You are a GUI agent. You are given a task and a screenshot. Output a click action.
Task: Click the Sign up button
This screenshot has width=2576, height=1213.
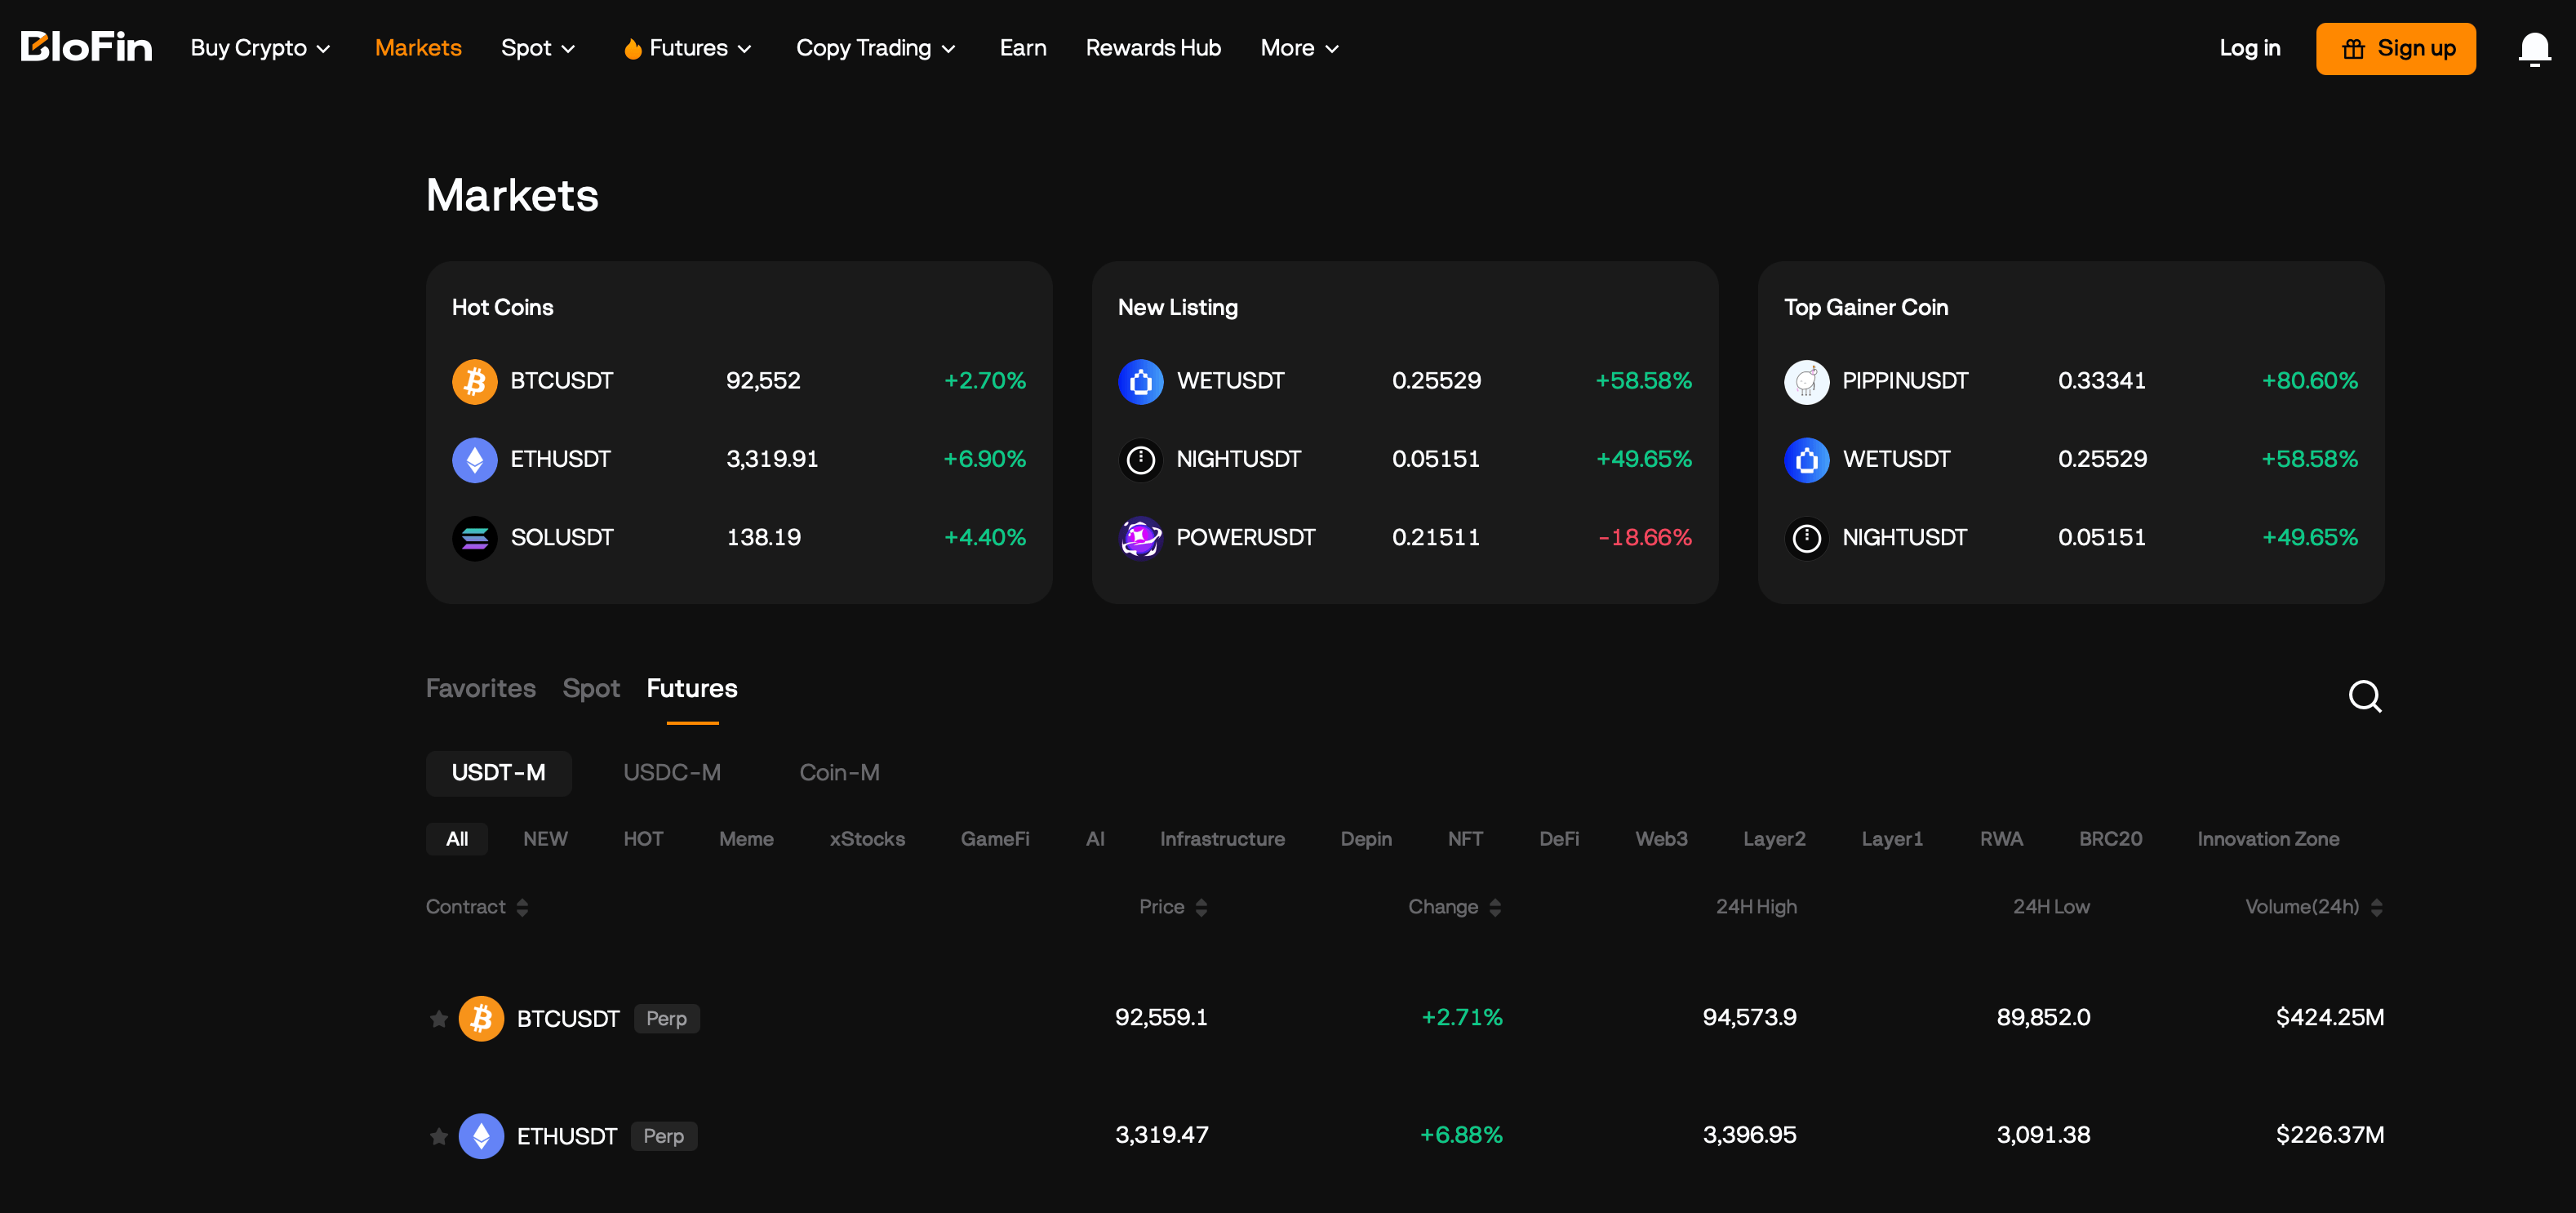[2395, 47]
